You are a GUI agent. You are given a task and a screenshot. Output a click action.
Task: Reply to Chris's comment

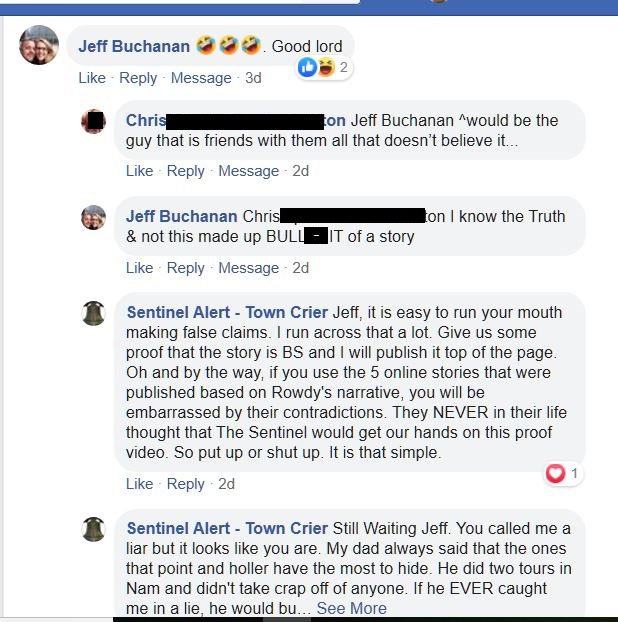186,171
